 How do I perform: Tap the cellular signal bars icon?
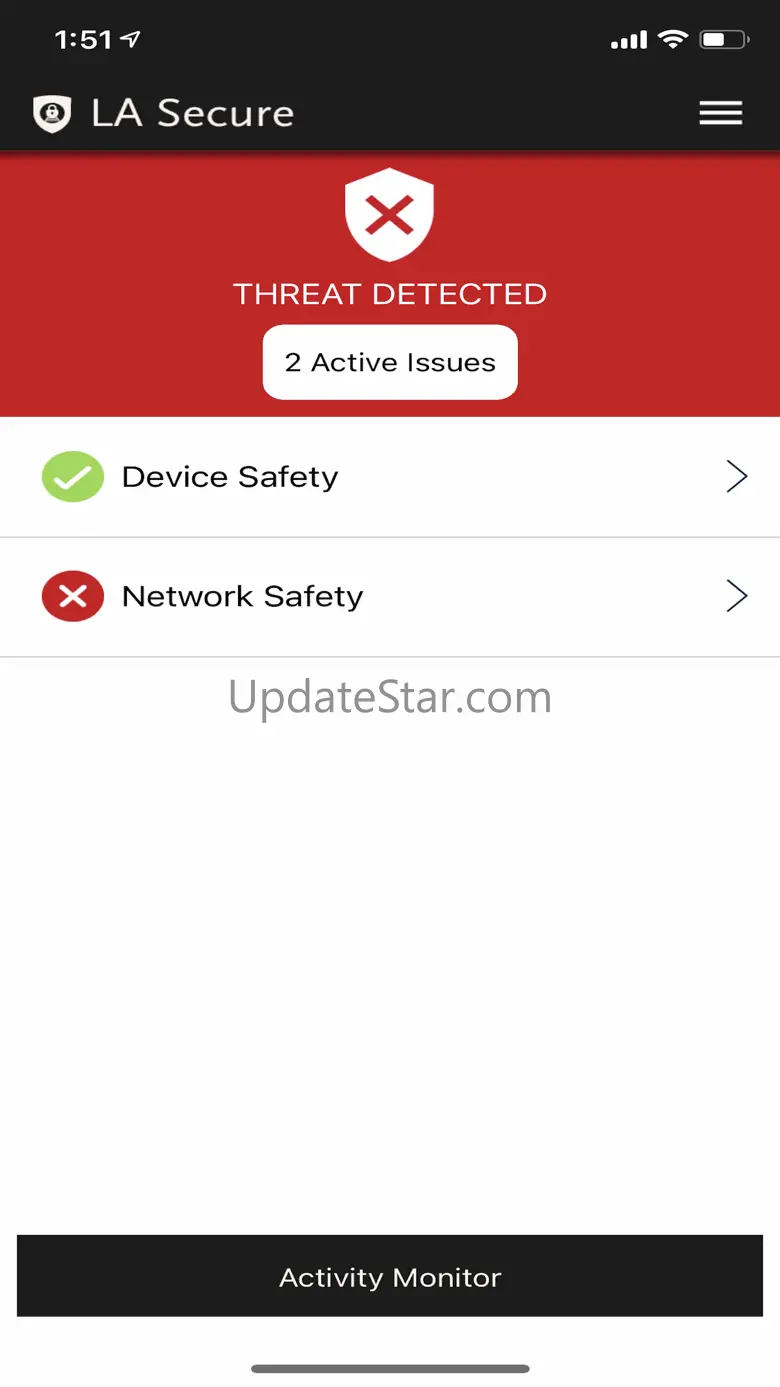click(629, 41)
